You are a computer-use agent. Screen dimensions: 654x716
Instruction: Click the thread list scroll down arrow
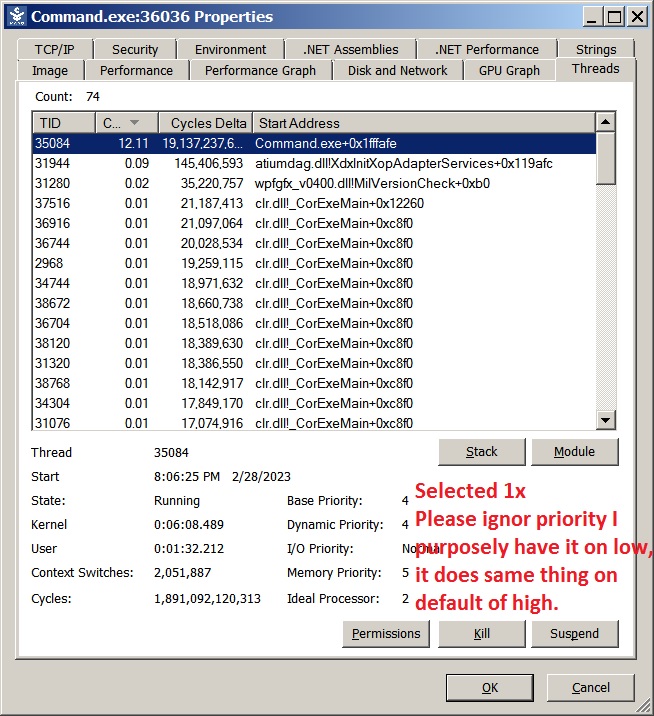tap(606, 420)
